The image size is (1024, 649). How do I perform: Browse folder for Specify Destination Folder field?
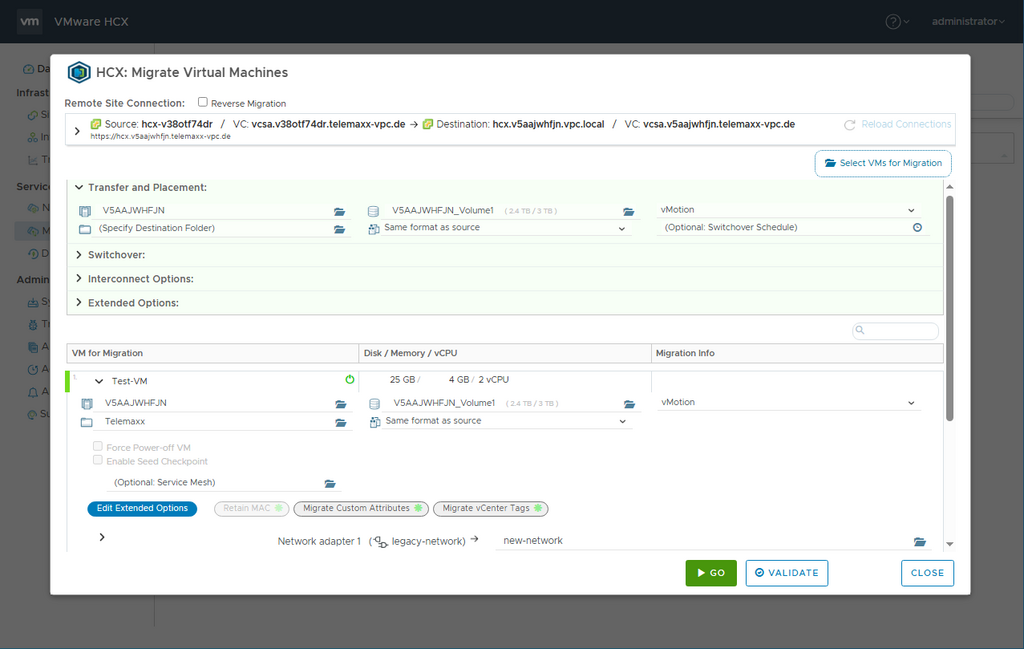point(339,229)
